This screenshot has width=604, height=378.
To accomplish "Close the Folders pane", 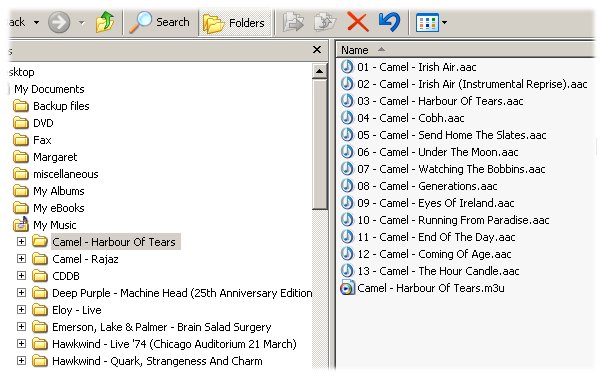I will 317,50.
